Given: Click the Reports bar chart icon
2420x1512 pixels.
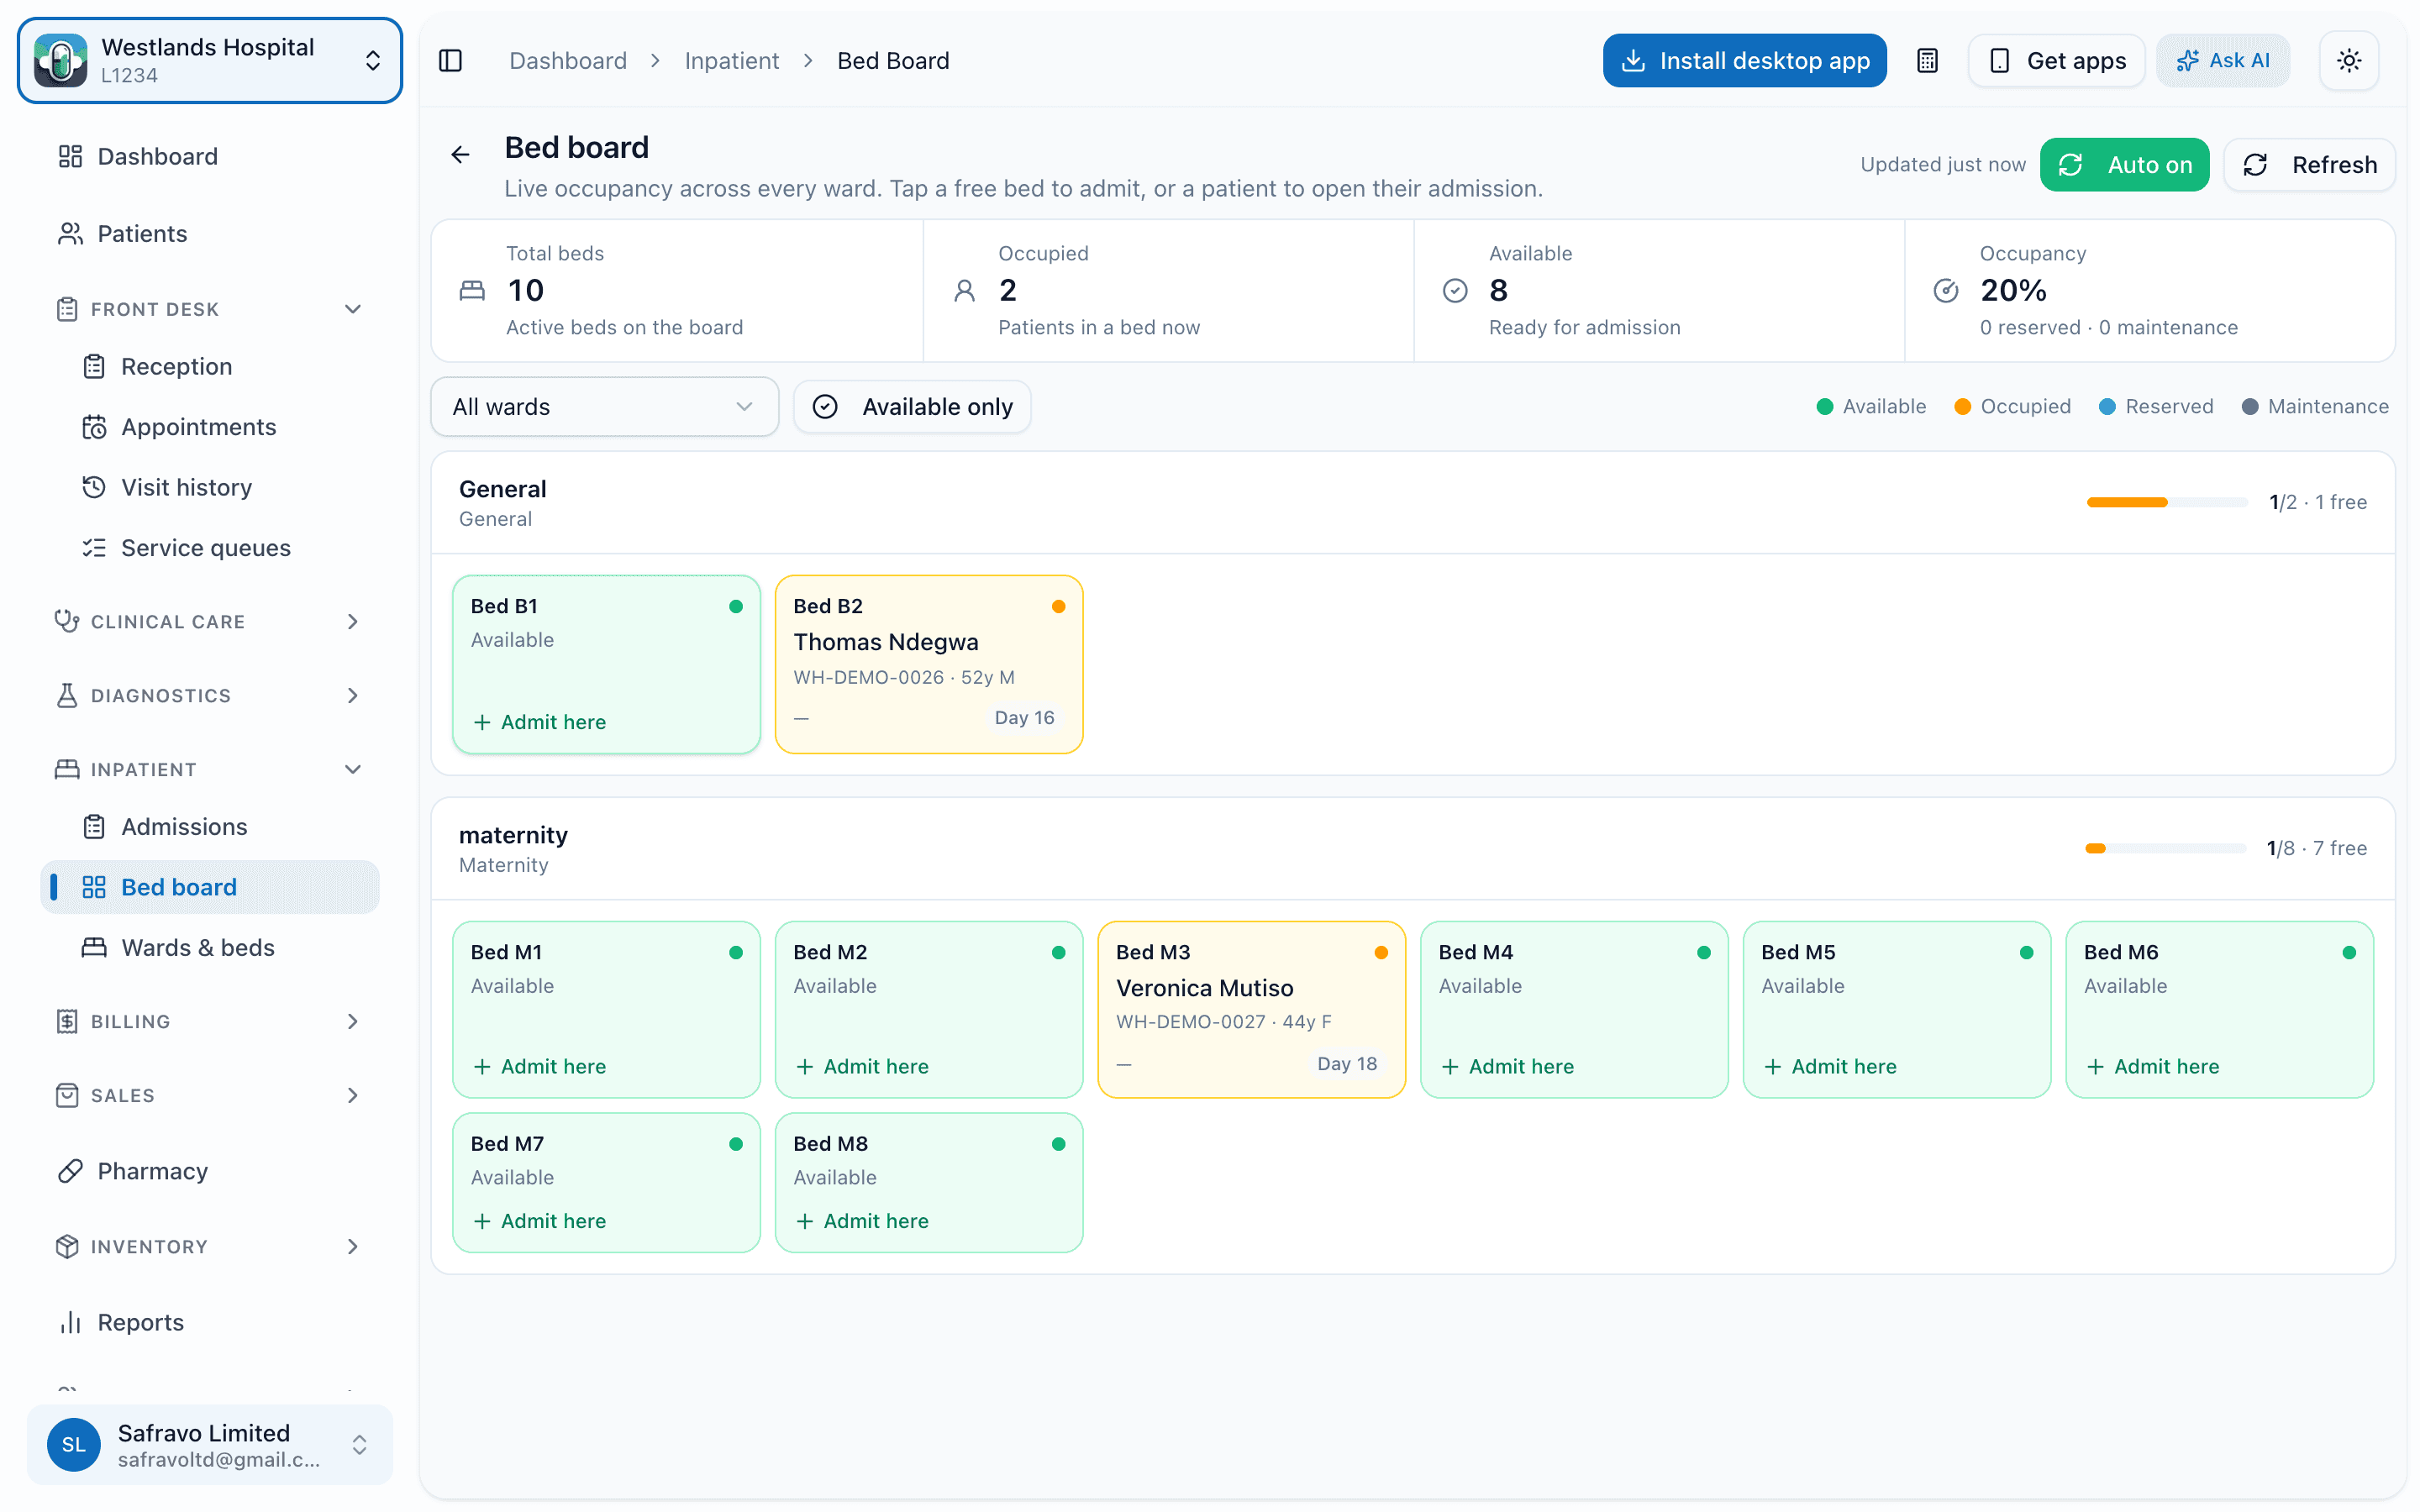Looking at the screenshot, I should [x=69, y=1322].
